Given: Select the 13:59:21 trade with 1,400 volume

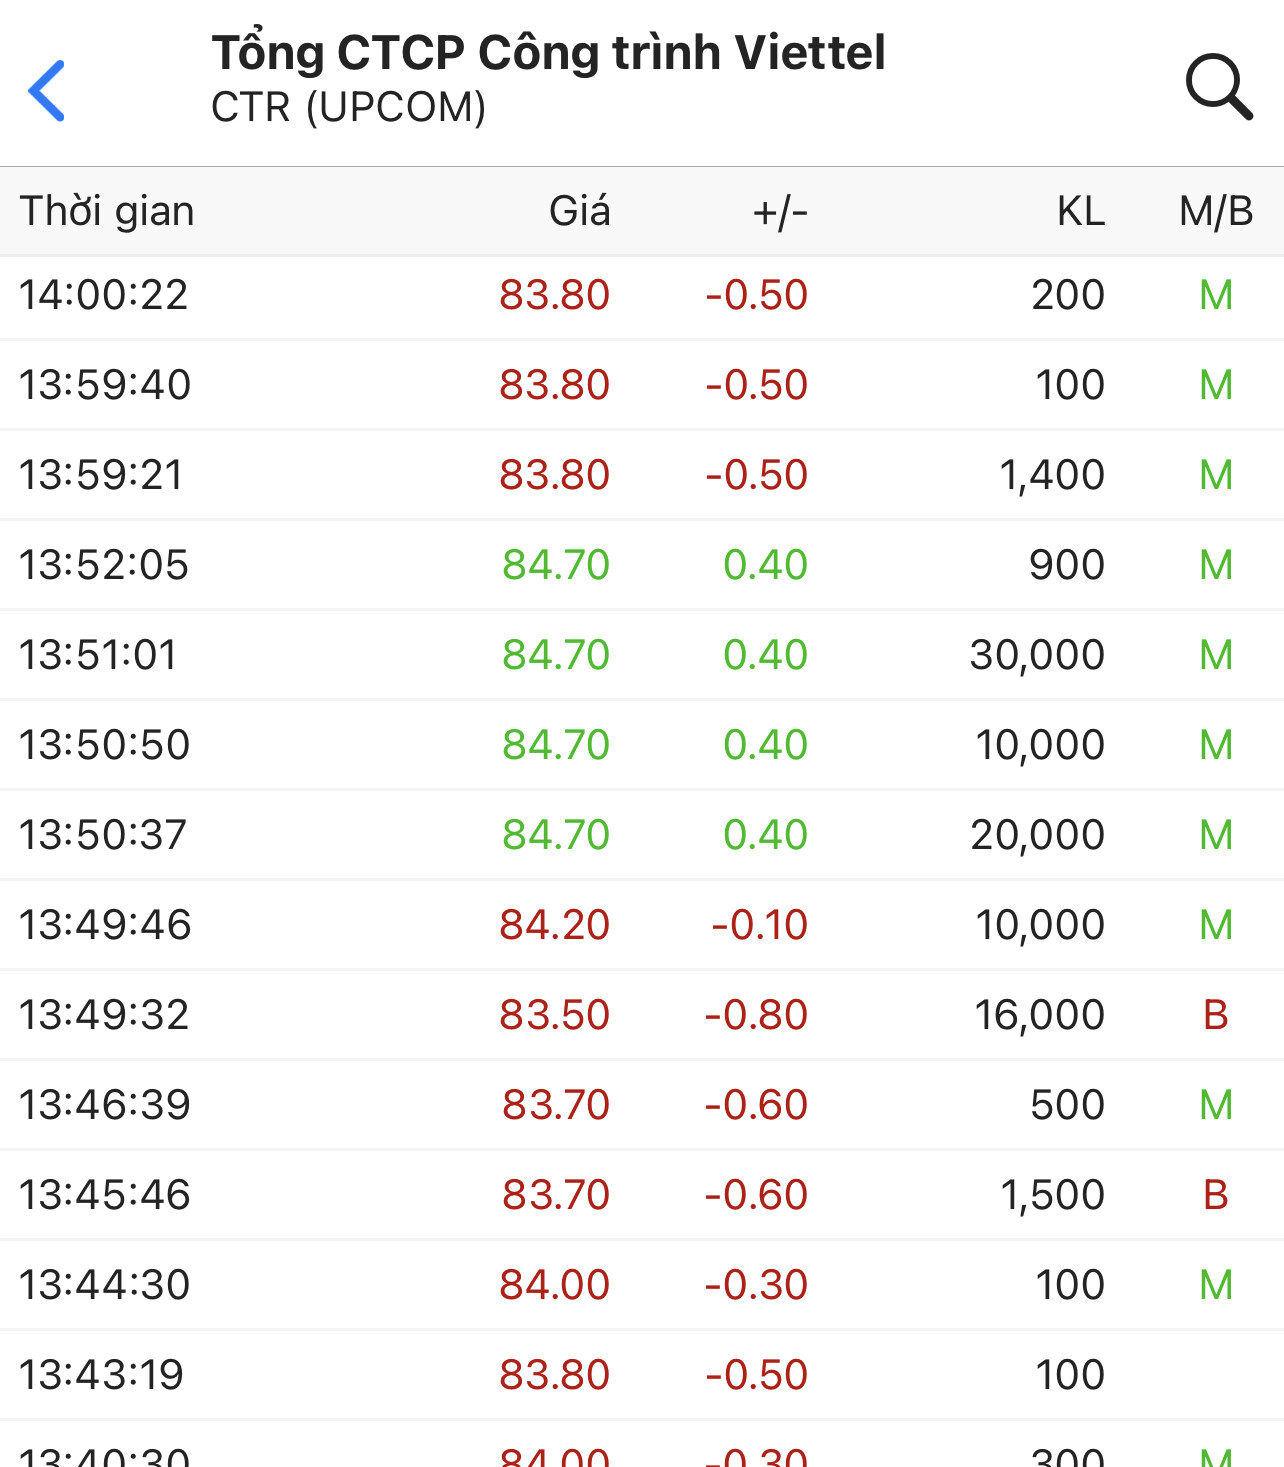Looking at the screenshot, I should click(640, 476).
